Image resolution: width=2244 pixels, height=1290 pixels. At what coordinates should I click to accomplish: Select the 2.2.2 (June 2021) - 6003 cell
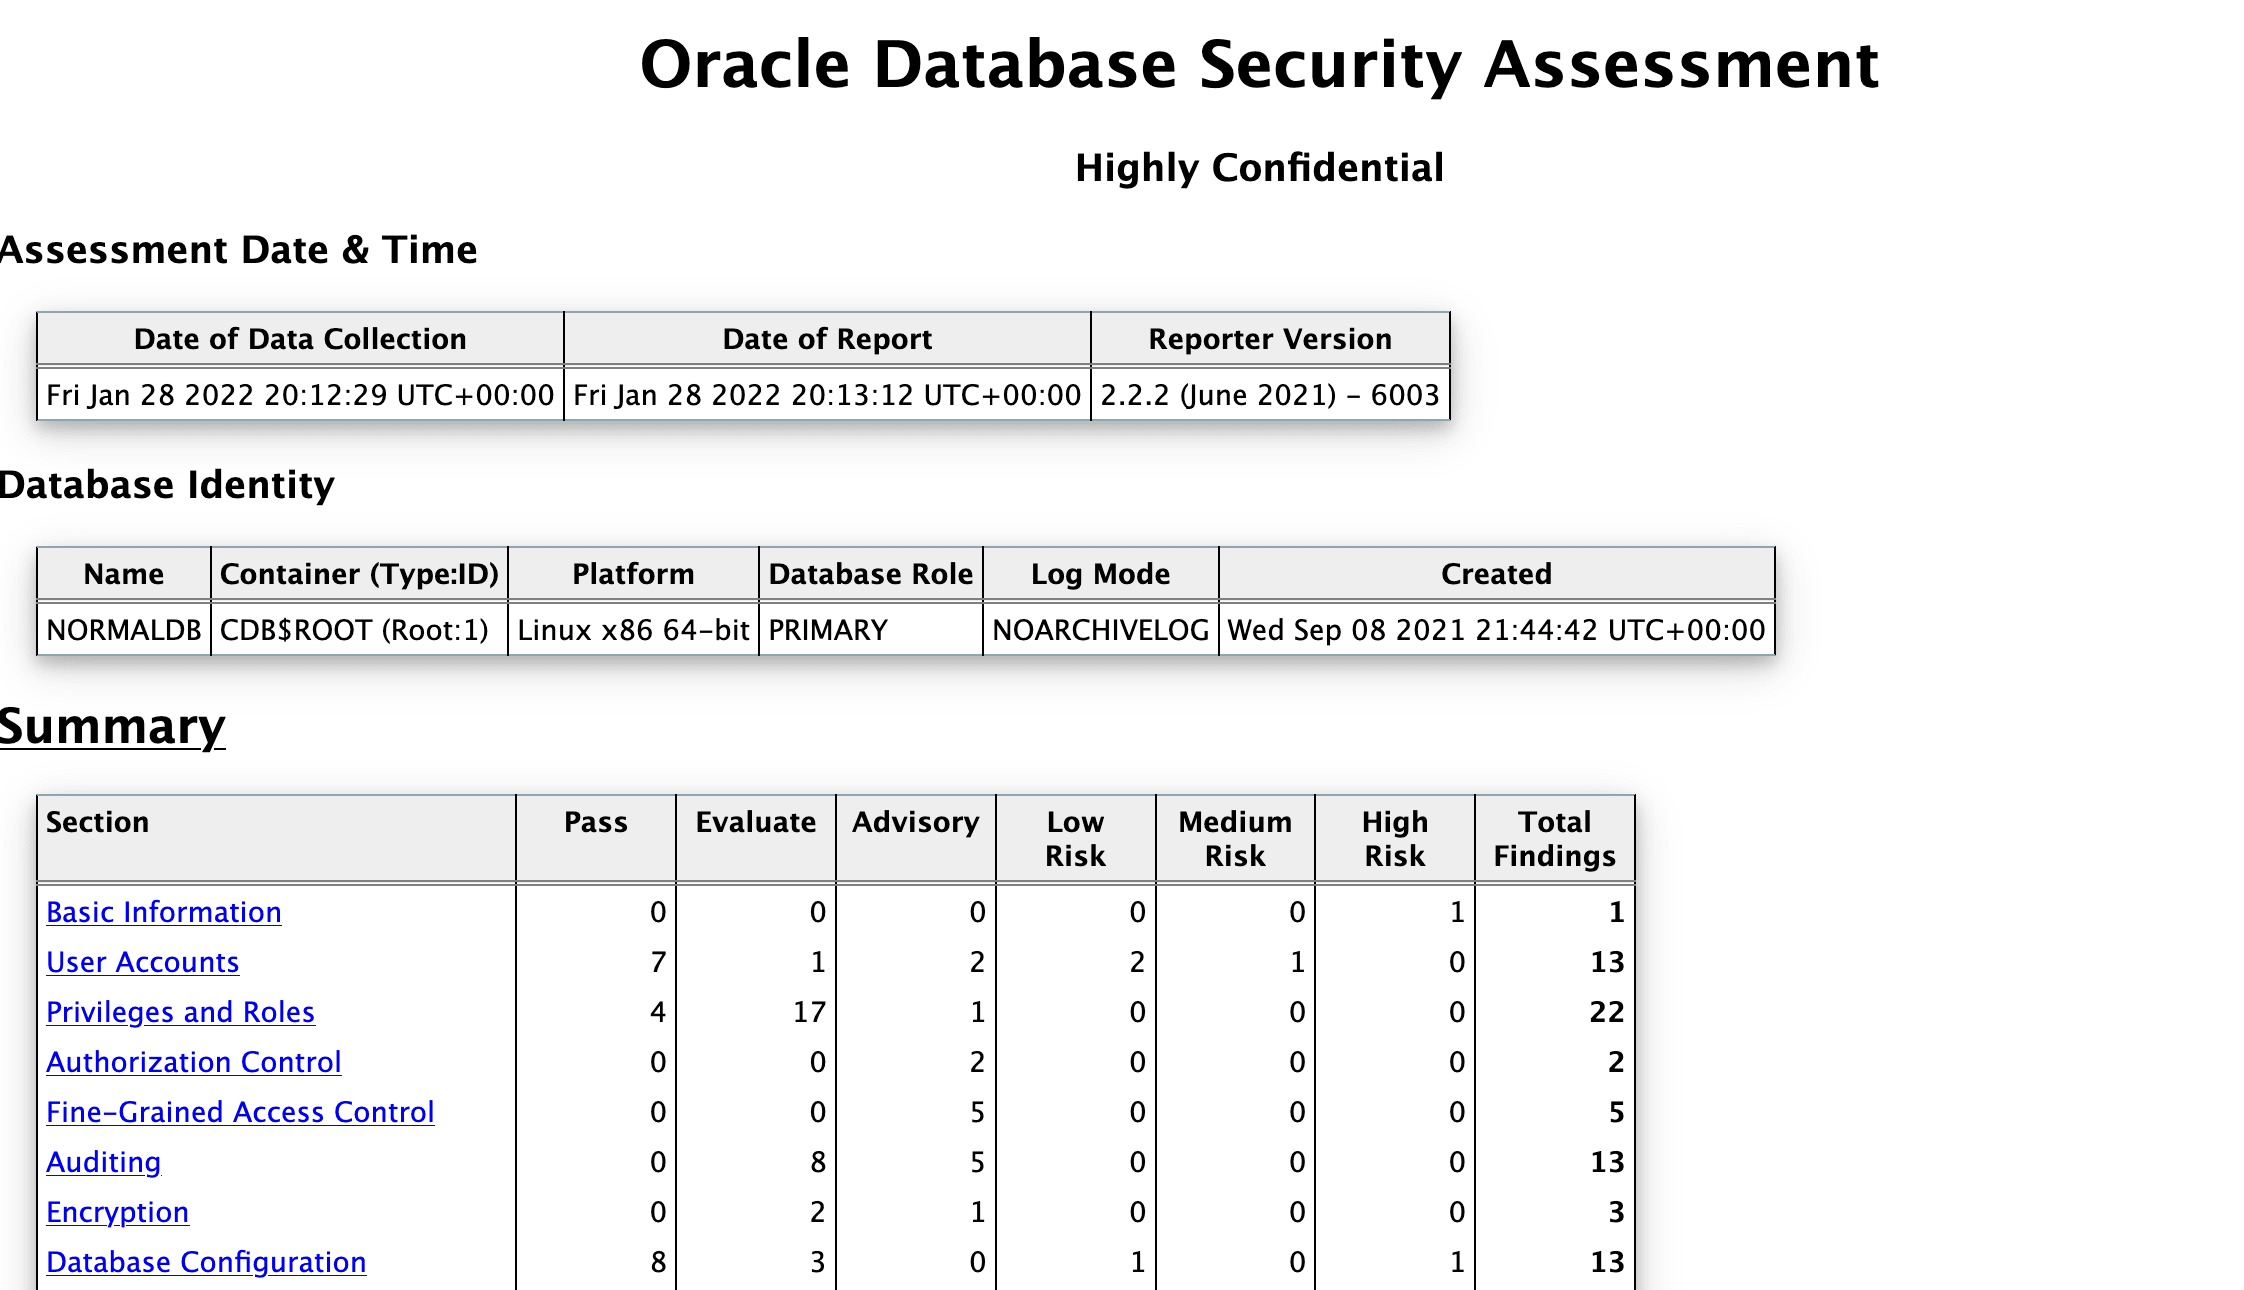pos(1270,395)
